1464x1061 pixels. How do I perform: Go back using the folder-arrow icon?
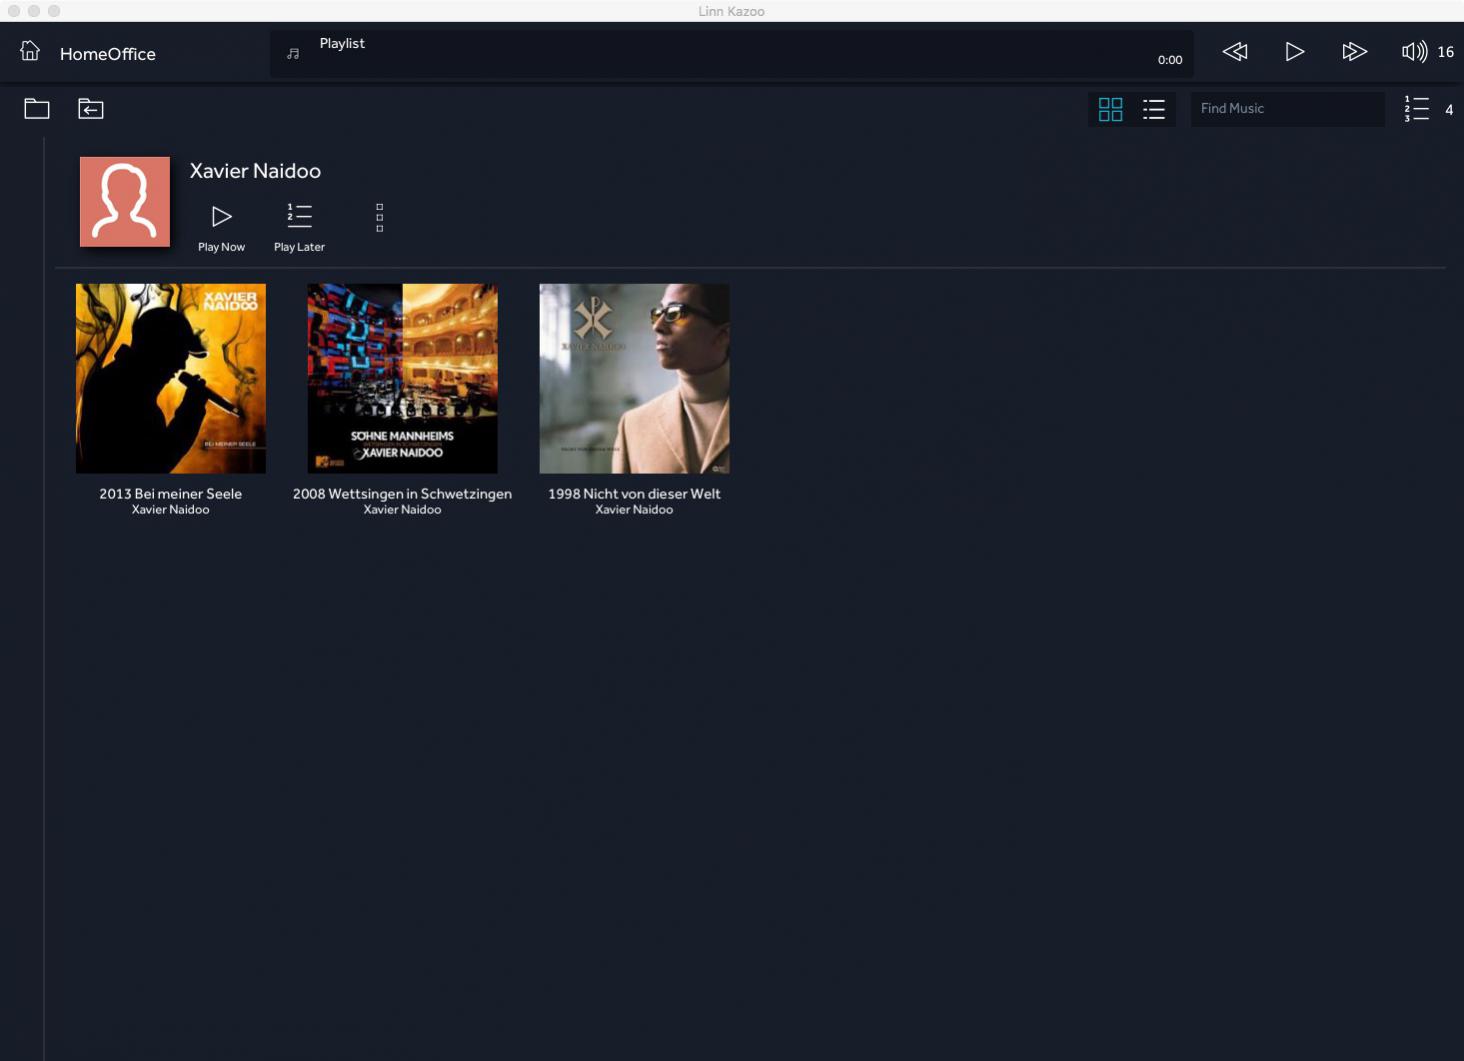(91, 109)
